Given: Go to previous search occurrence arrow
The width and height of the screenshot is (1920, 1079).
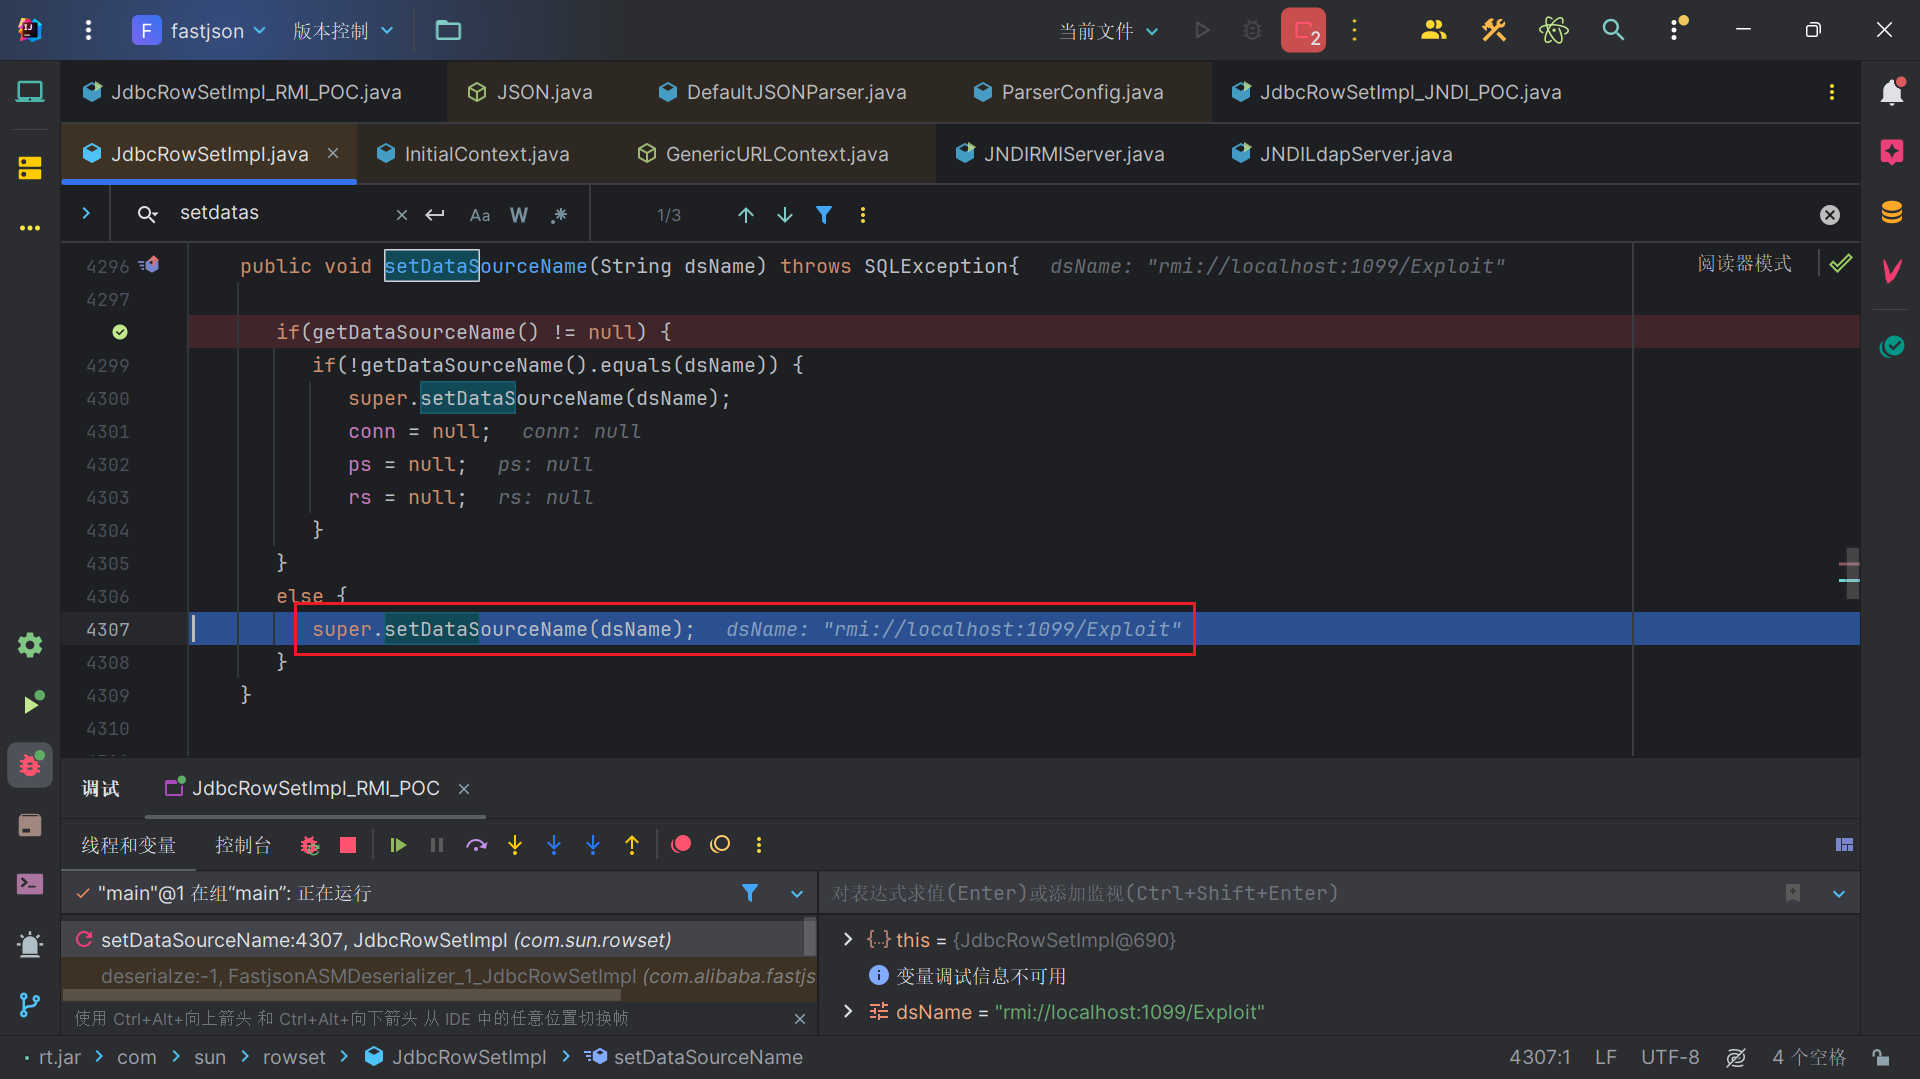Looking at the screenshot, I should coord(746,215).
